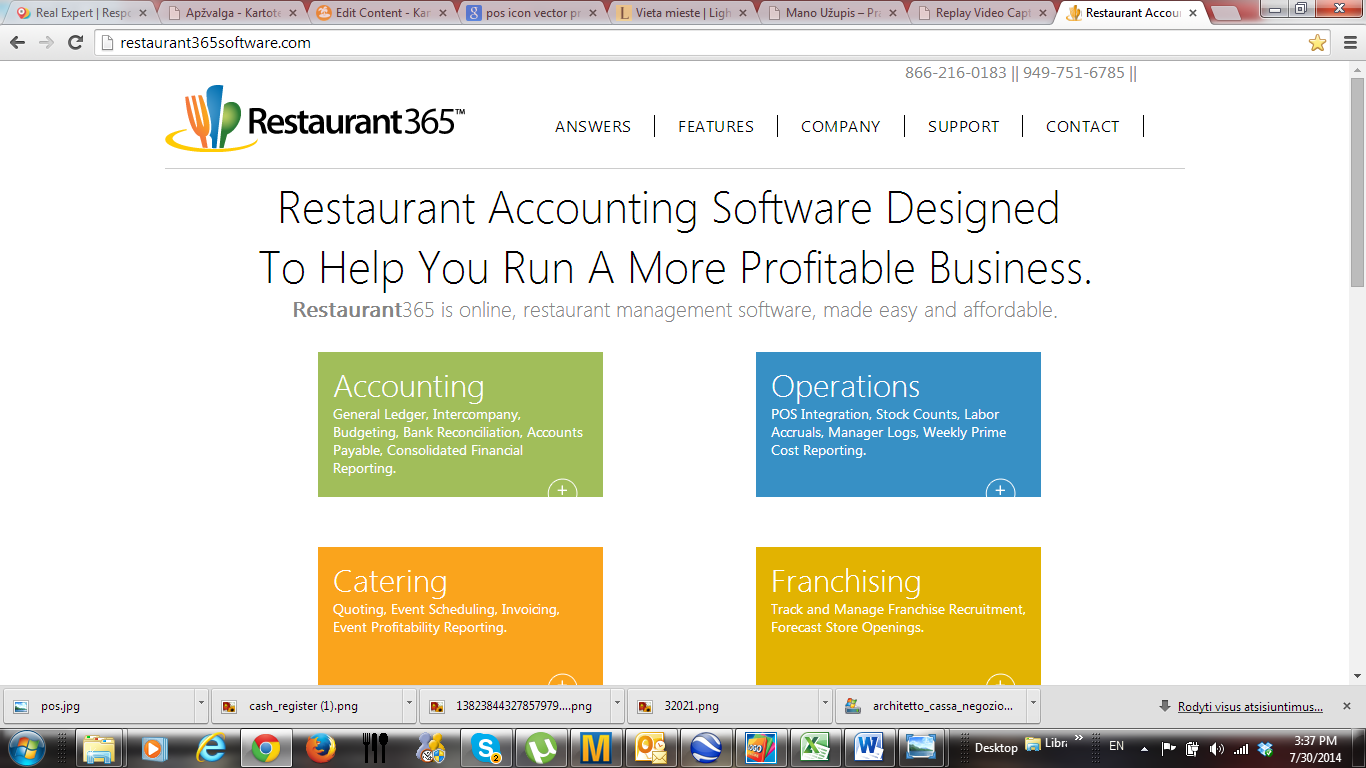Open dropdown arrow next to pos.jpg
This screenshot has width=1366, height=768.
(201, 706)
